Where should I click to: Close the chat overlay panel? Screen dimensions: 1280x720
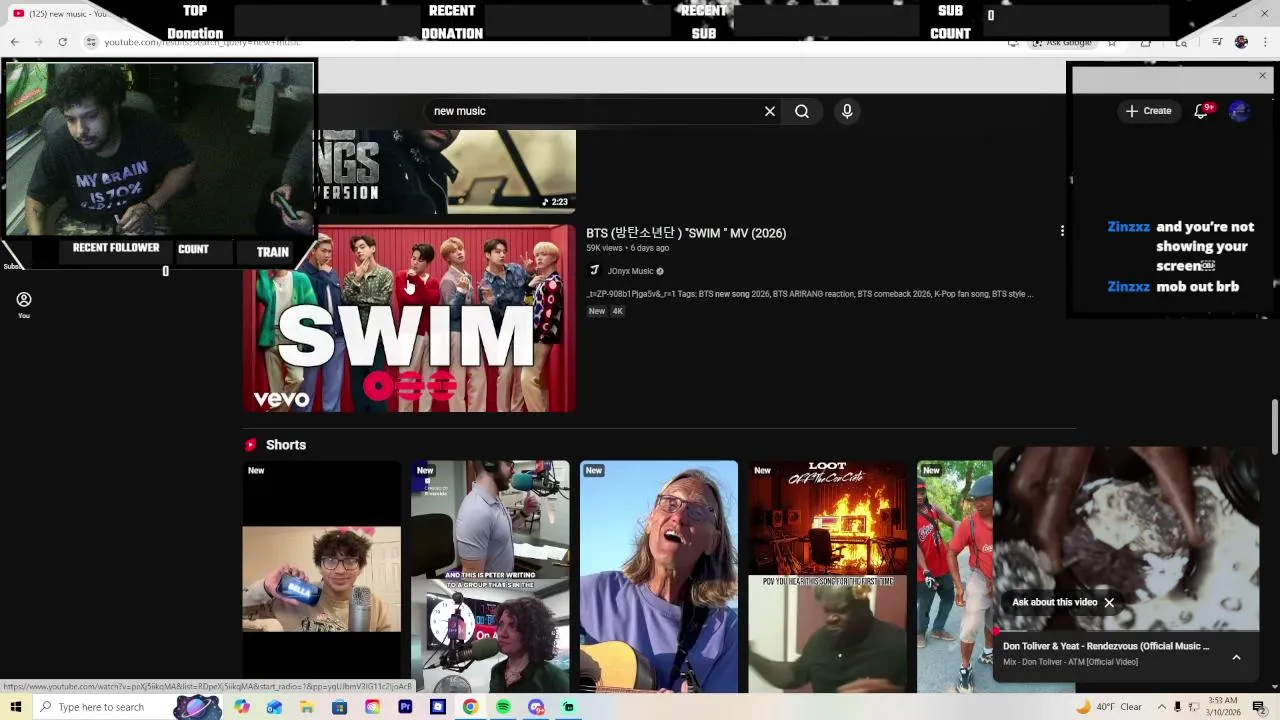pos(1262,76)
